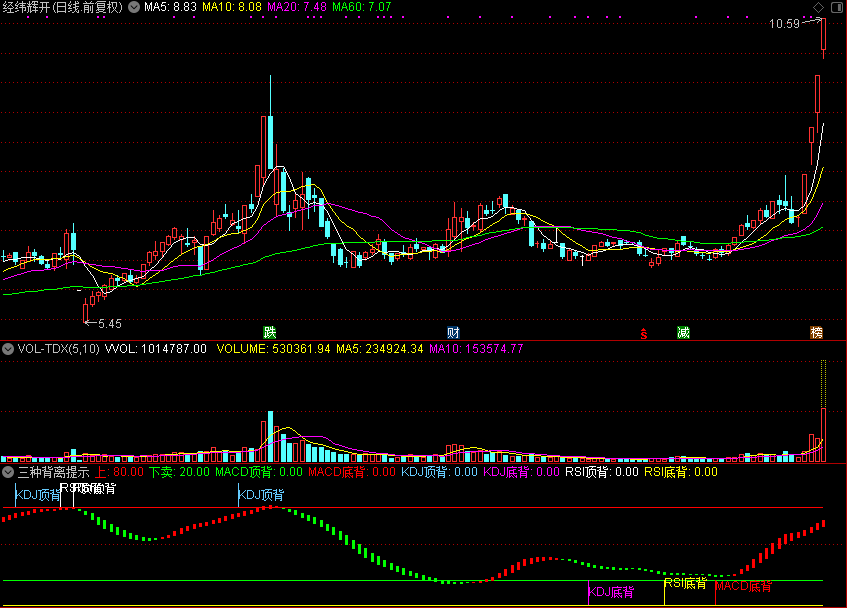Click the MA10: 8.08 label
The image size is (847, 608).
click(232, 7)
